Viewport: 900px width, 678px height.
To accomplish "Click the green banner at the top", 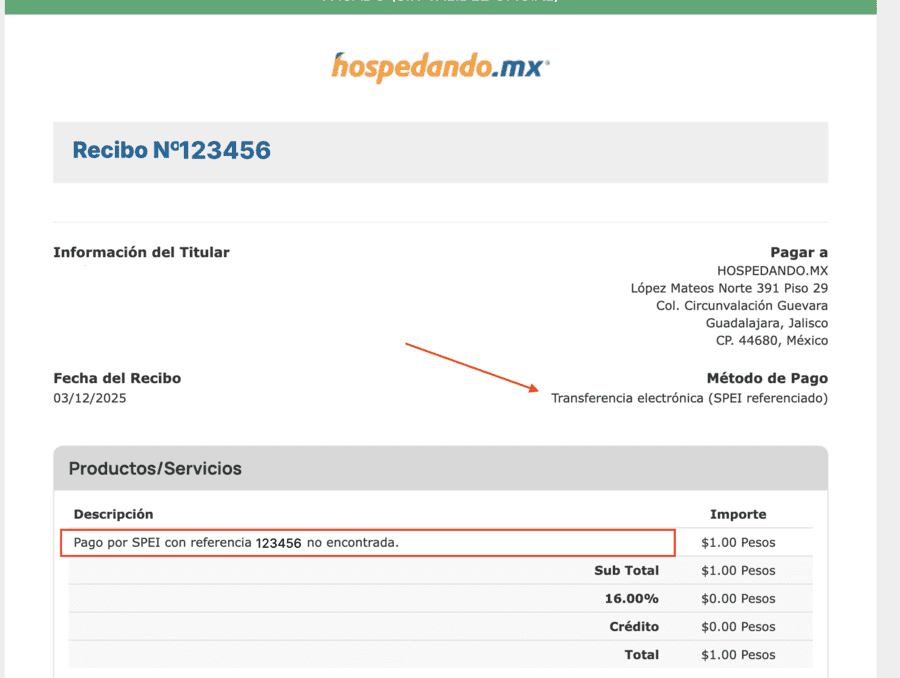I will point(440,6).
